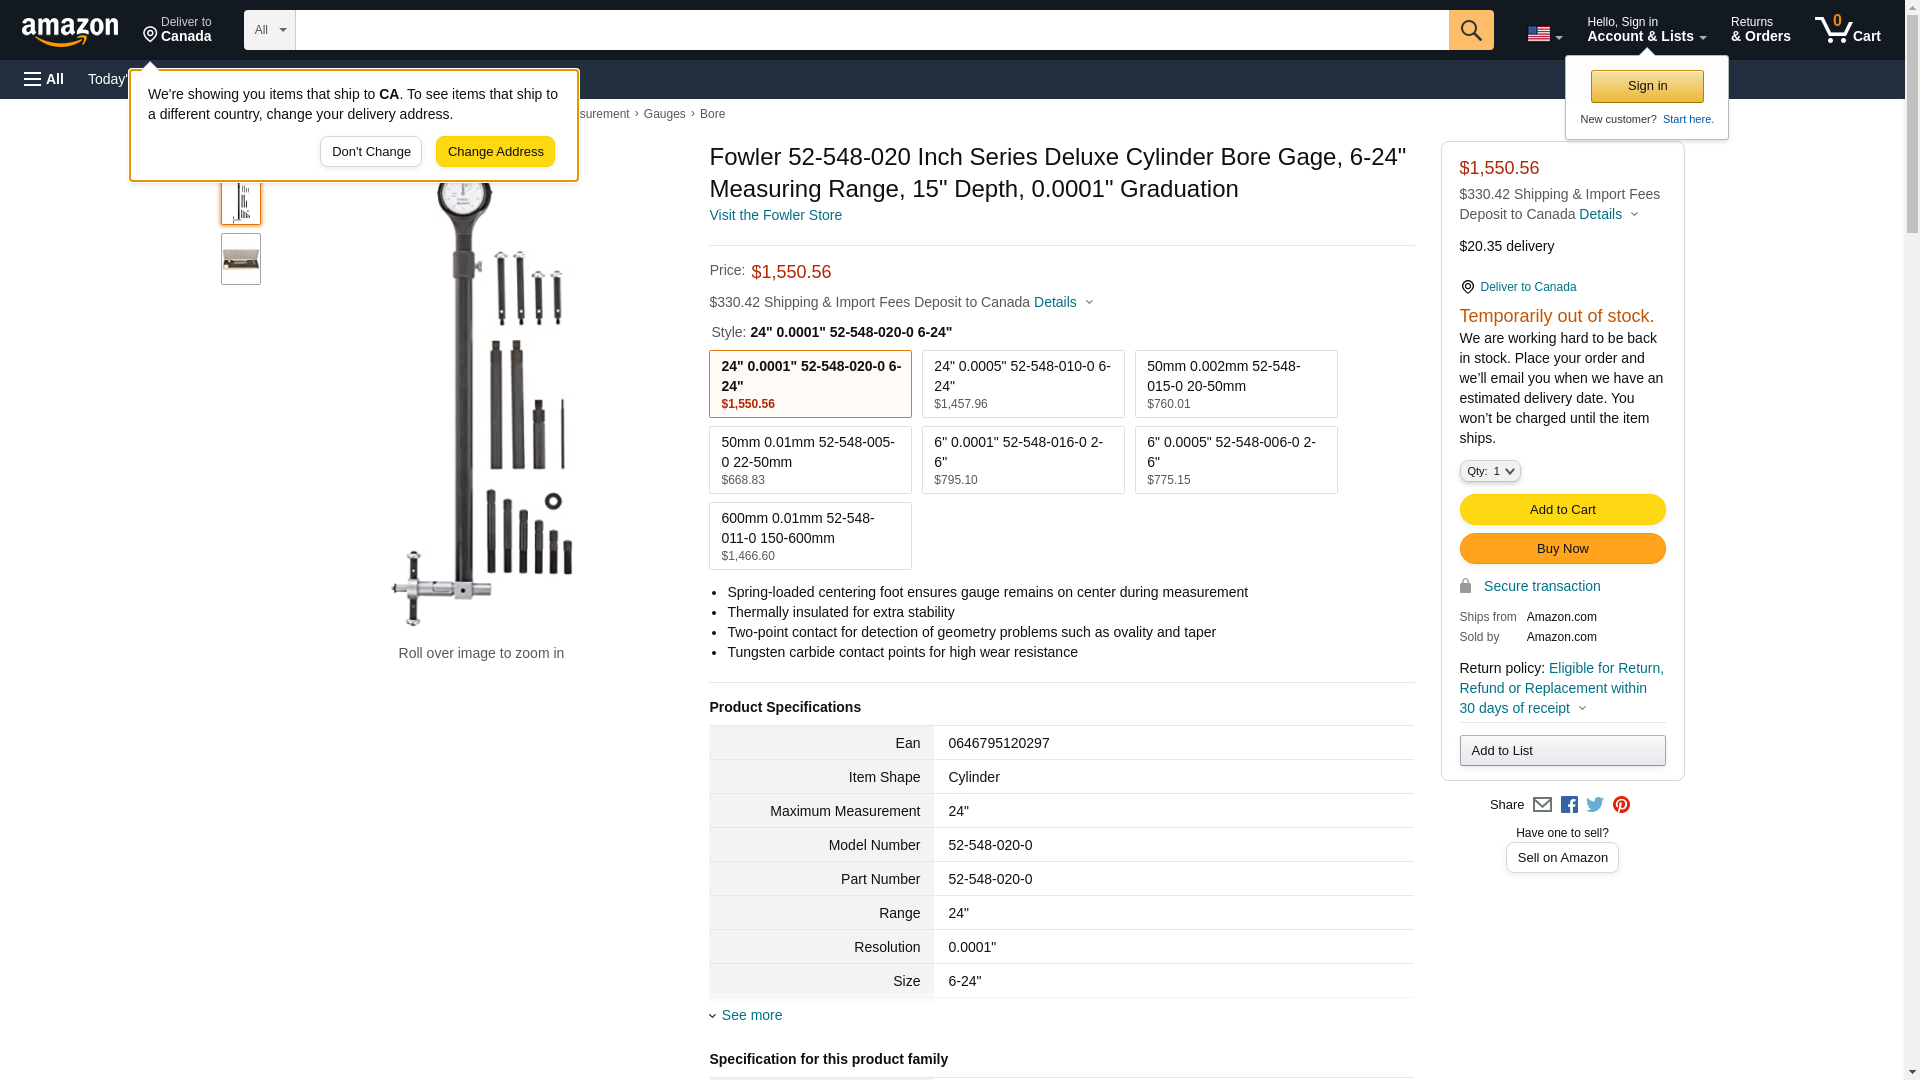The height and width of the screenshot is (1080, 1920).
Task: Share product via Facebook icon
Action: coord(1568,805)
